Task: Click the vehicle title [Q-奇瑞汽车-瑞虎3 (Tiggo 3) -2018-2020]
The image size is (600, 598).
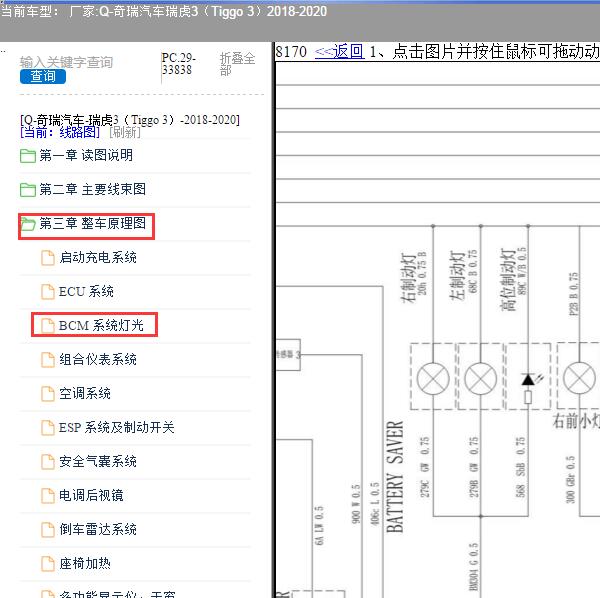Action: pos(130,120)
